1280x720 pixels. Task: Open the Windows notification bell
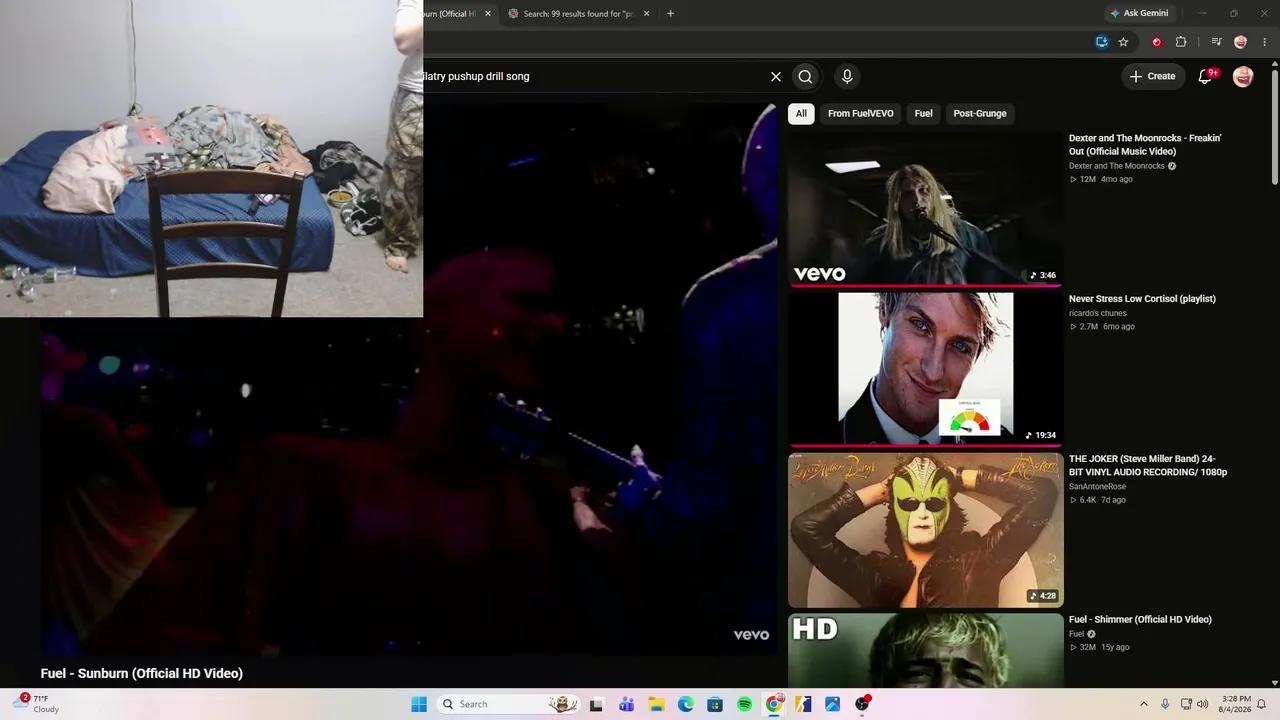pyautogui.click(x=1262, y=704)
